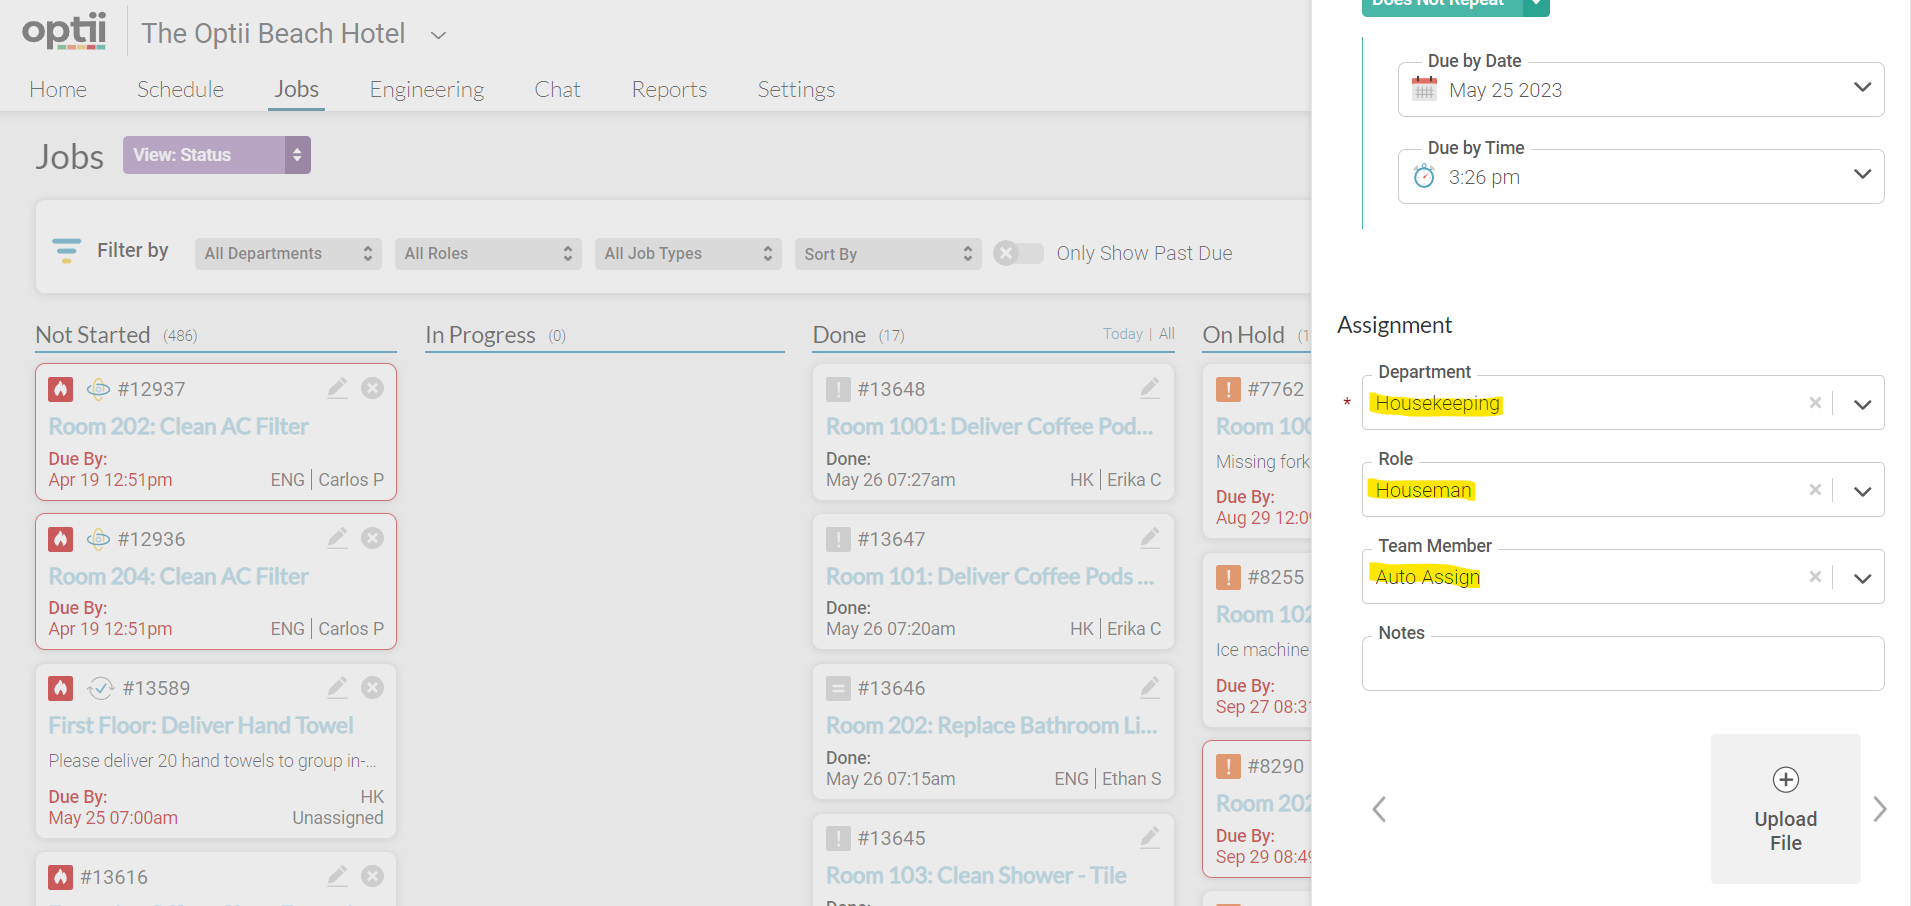Edit job #13616 with pencil icon
Image resolution: width=1911 pixels, height=906 pixels.
338,876
